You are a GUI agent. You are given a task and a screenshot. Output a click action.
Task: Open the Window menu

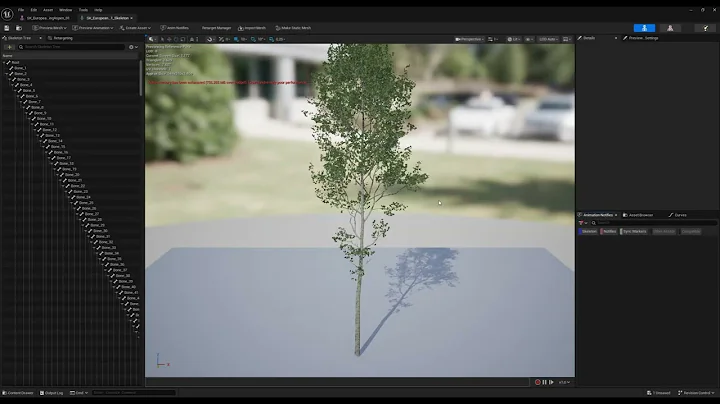66,10
